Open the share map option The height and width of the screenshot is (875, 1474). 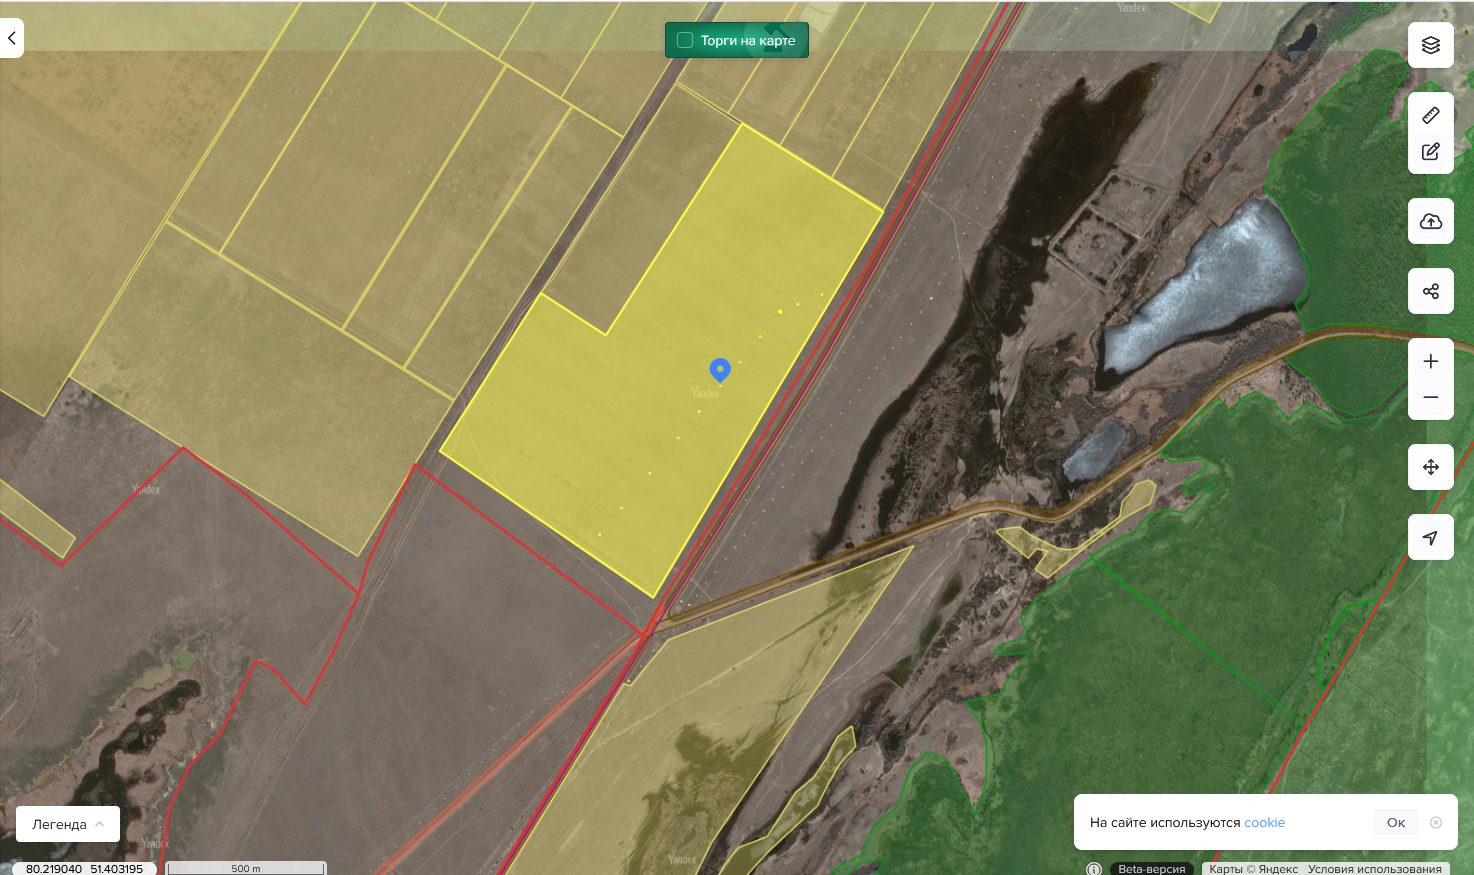[x=1431, y=291]
